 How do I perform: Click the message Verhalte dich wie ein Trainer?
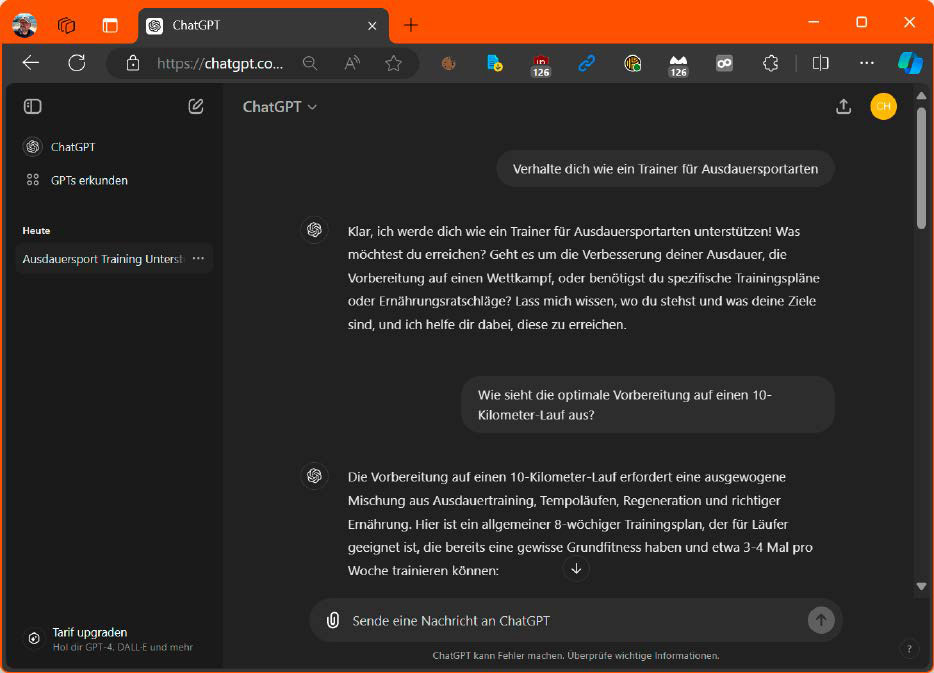(x=665, y=169)
